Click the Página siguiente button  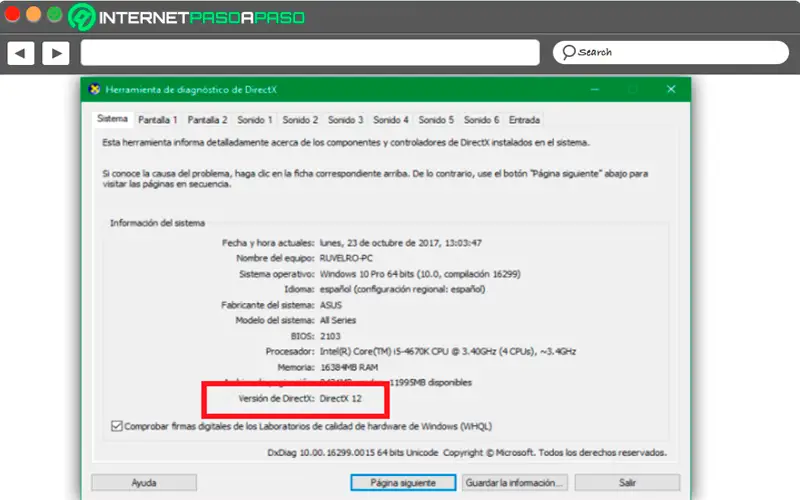coord(403,483)
